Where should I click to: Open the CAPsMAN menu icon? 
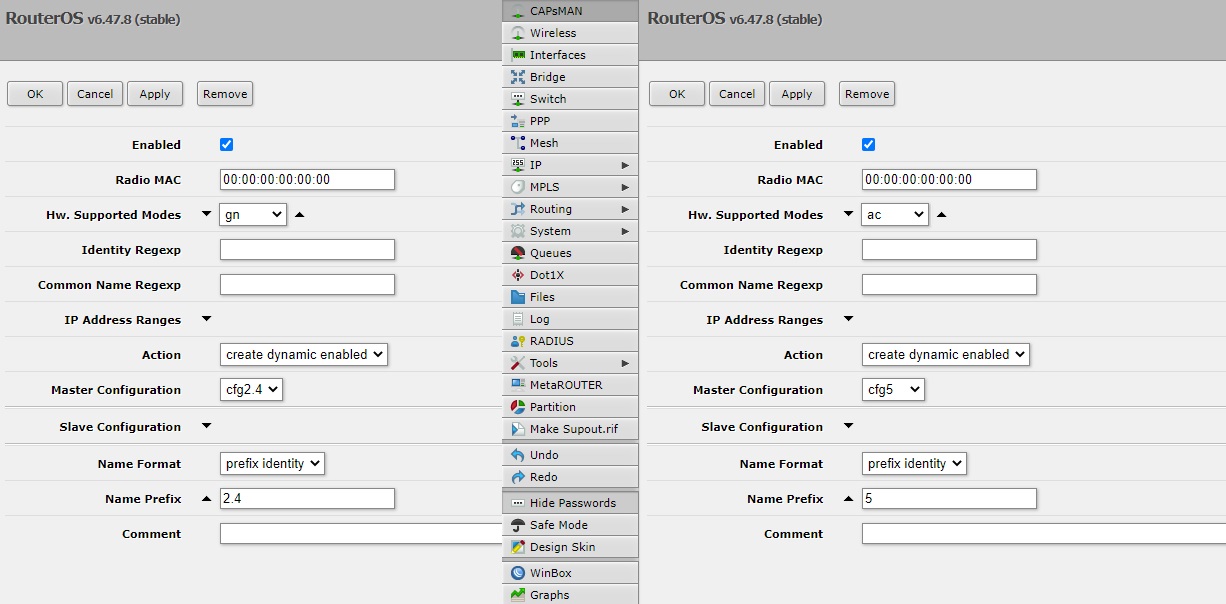[517, 11]
